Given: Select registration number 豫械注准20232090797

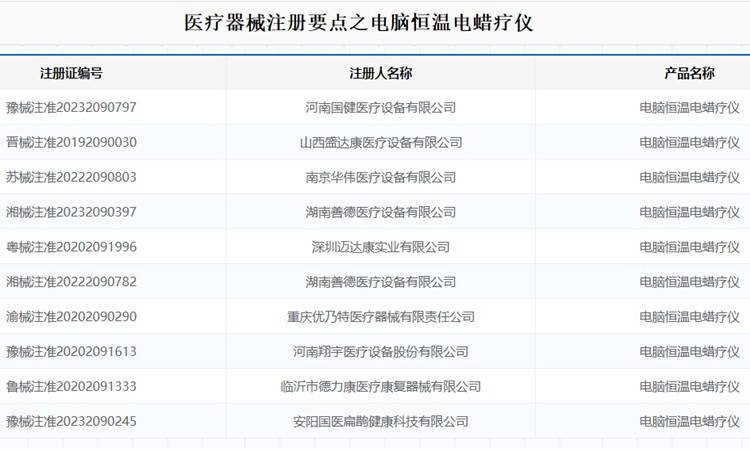Looking at the screenshot, I should [x=71, y=107].
